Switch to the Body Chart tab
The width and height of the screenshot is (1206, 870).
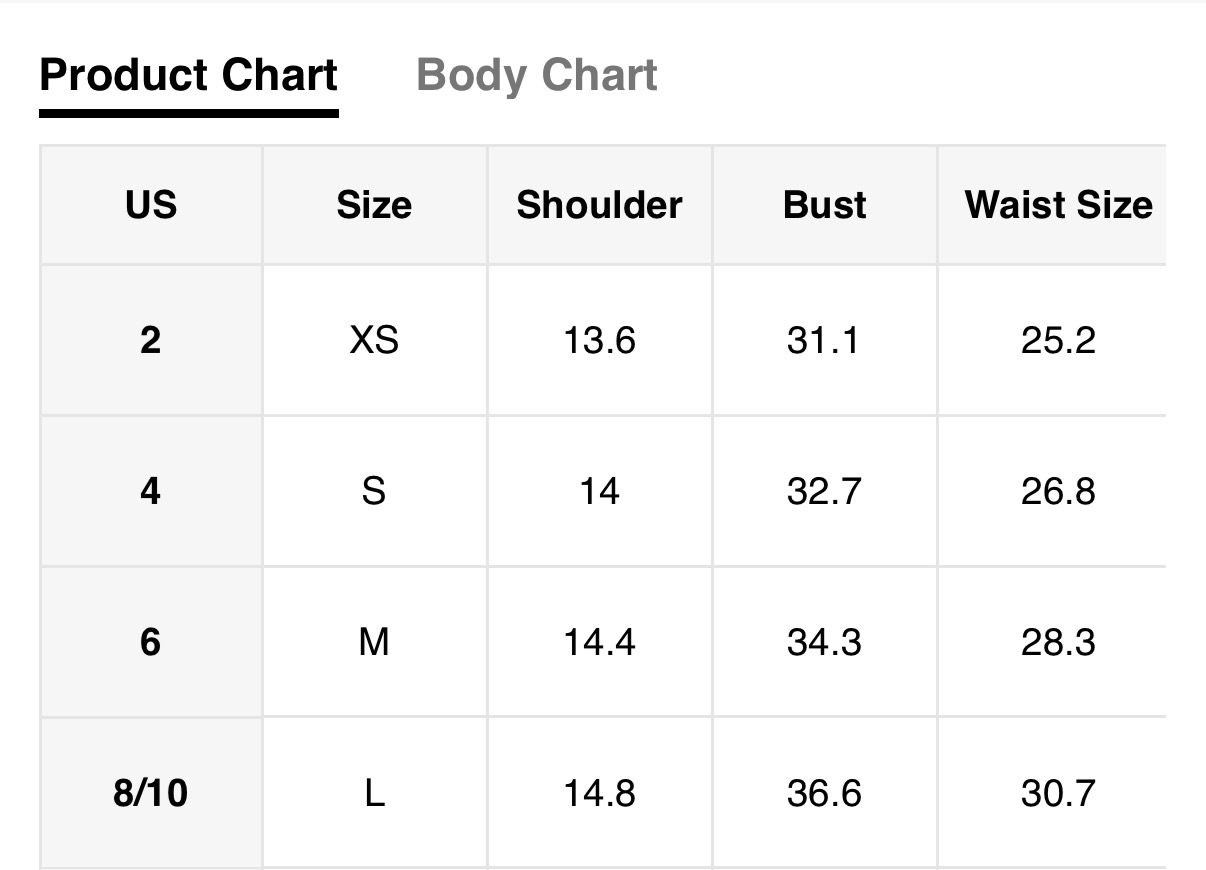tap(537, 76)
